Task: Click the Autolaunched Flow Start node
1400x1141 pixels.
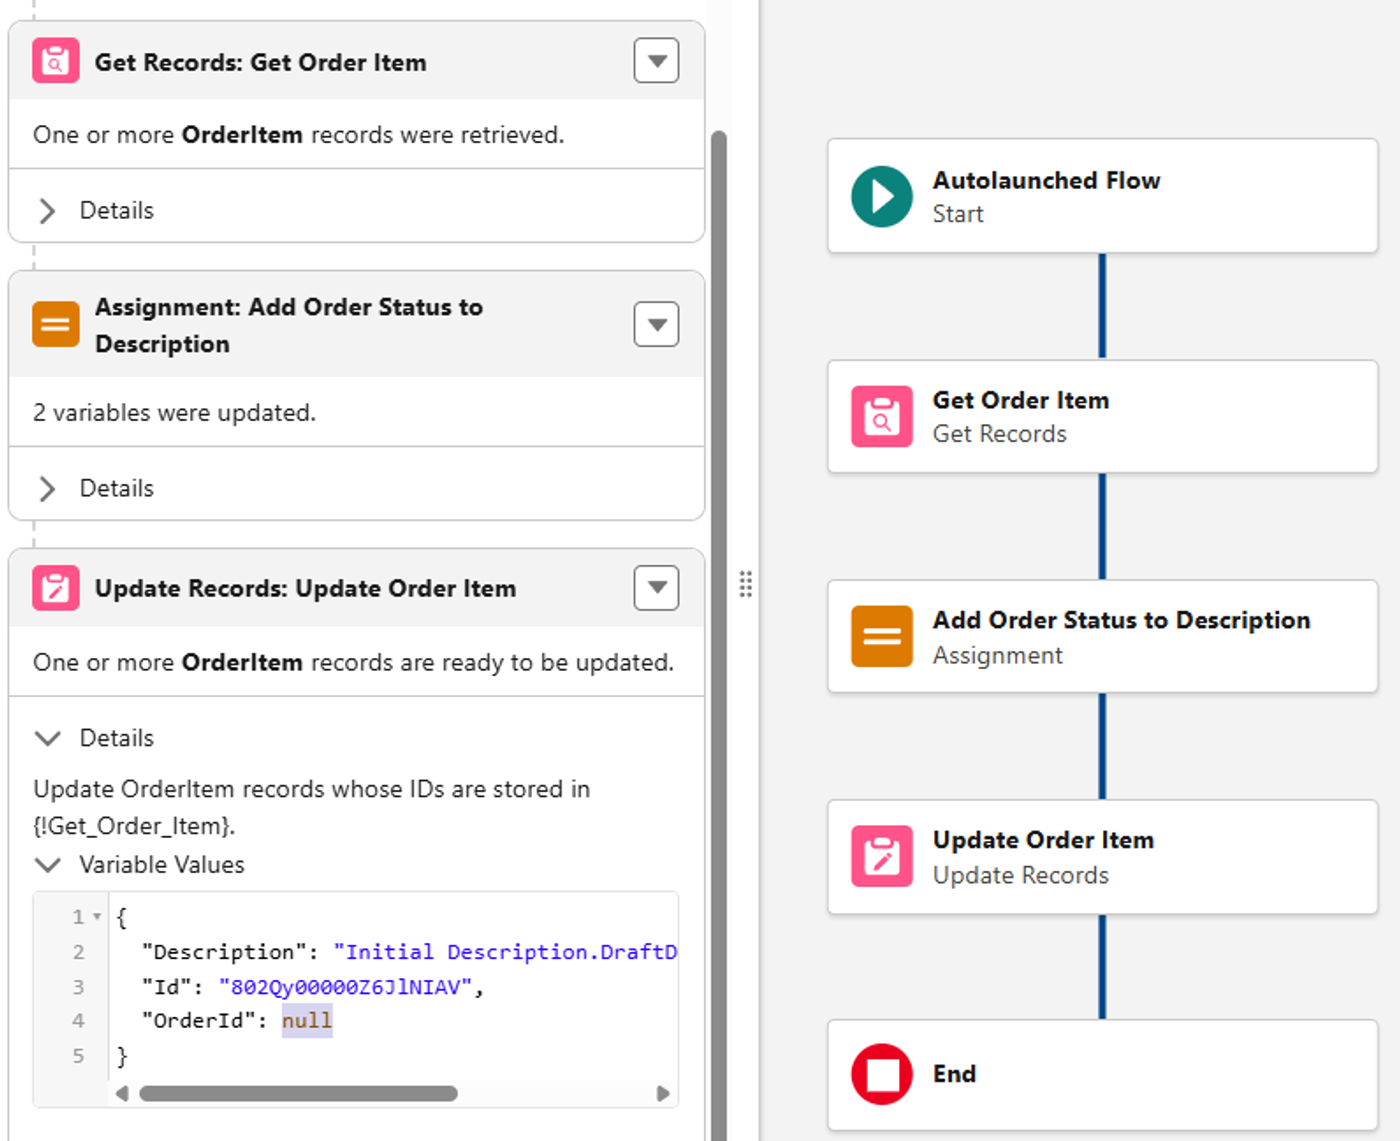Action: [x=1103, y=196]
